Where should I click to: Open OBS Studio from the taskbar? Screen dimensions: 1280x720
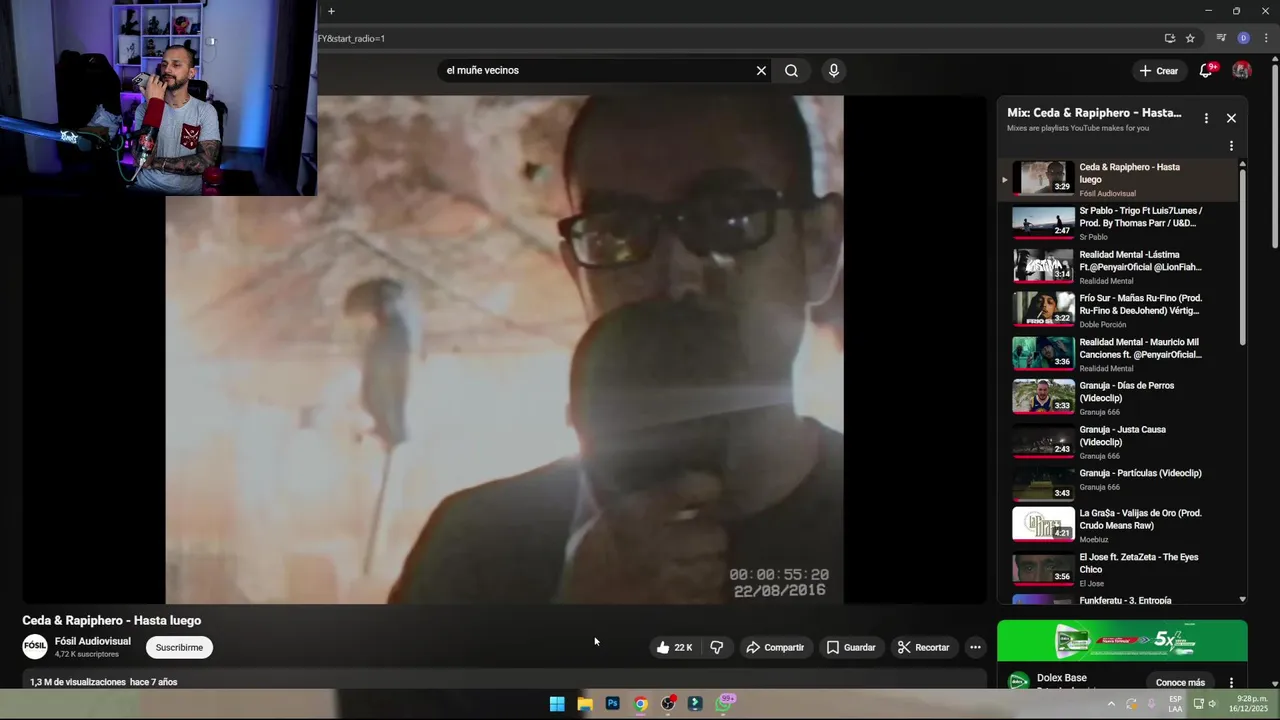click(x=668, y=704)
